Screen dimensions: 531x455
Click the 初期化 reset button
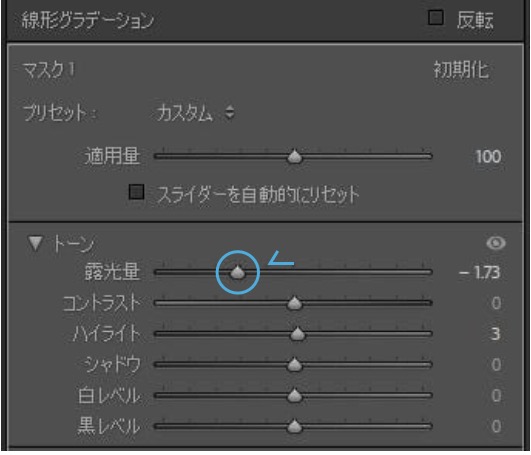461,70
